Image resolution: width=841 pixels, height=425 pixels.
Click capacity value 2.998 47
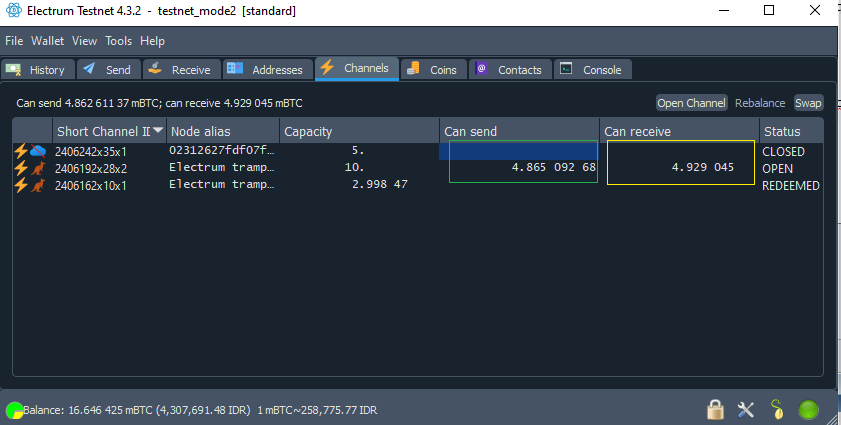point(380,185)
